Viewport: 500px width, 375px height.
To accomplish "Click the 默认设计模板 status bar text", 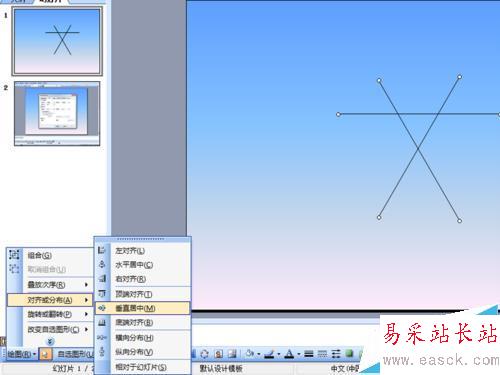I will (221, 368).
